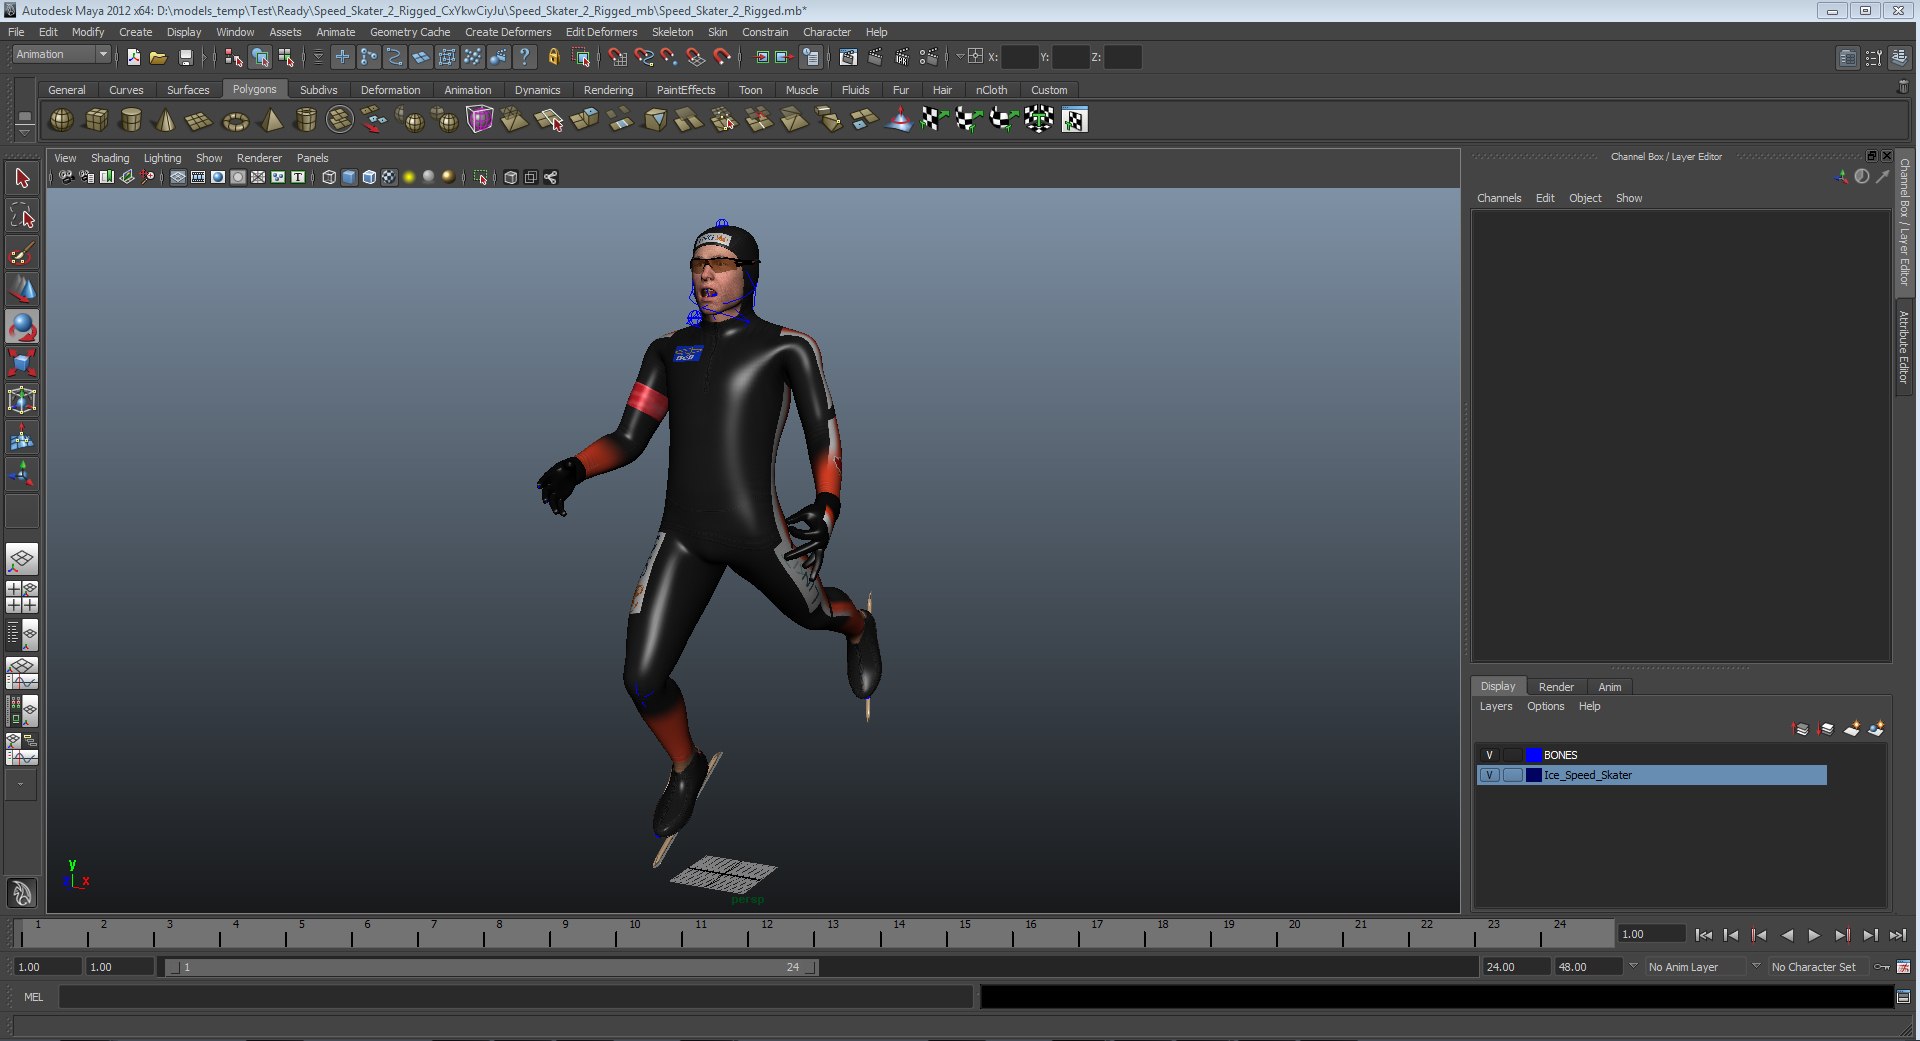Toggle viewport grid display icon
This screenshot has height=1041, width=1920.
(178, 177)
